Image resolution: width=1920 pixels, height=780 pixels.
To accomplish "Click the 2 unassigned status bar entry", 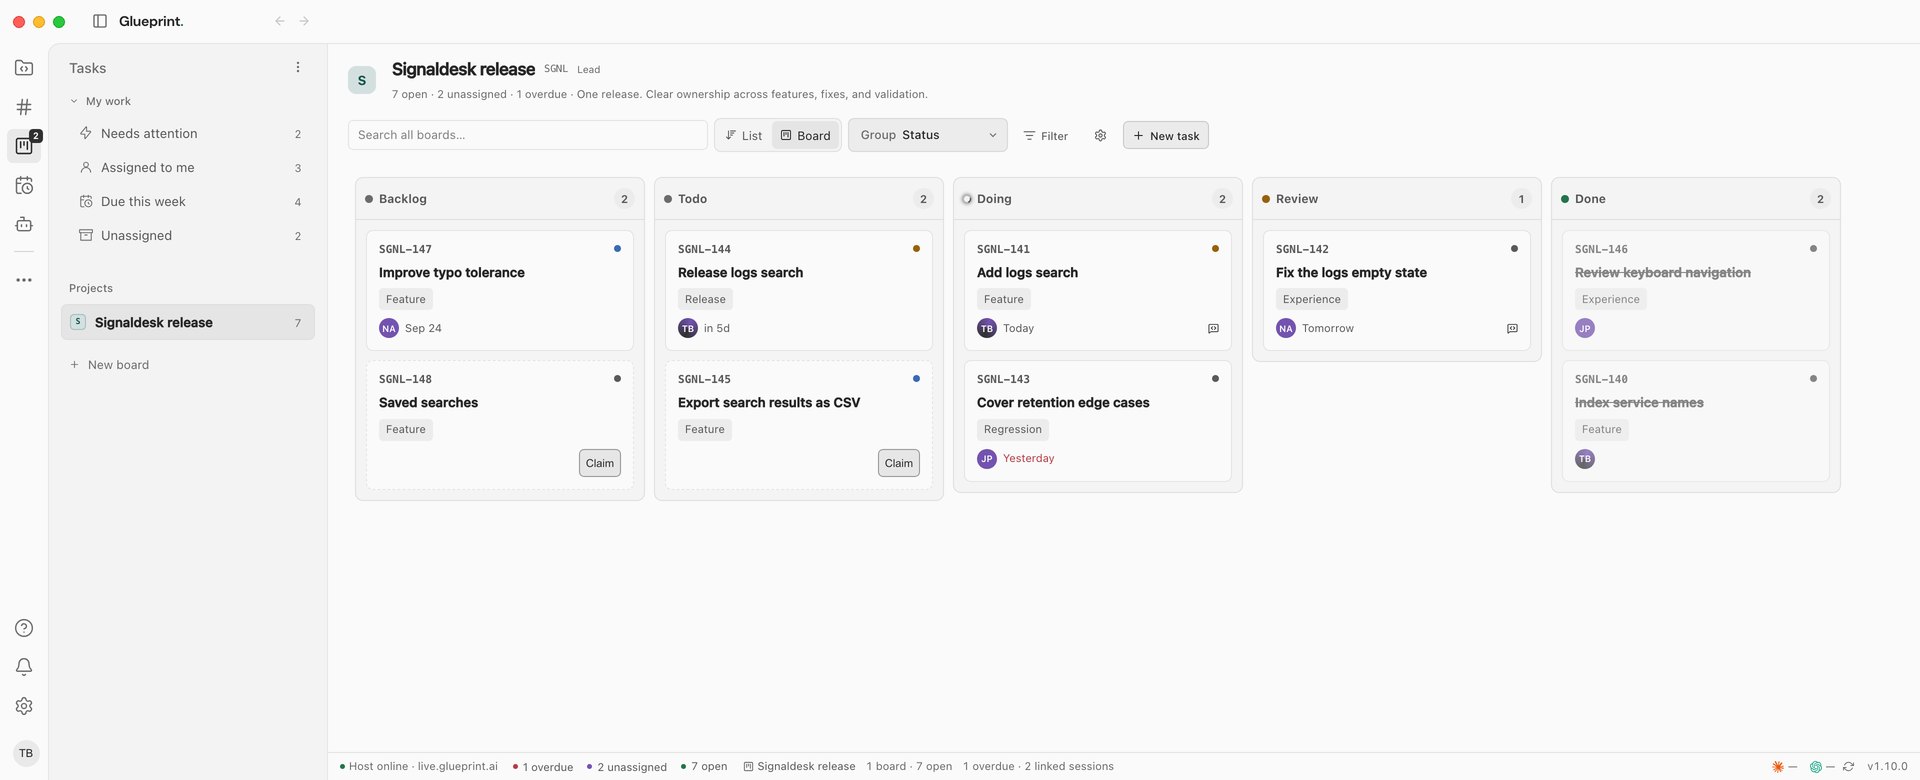I will pos(627,767).
